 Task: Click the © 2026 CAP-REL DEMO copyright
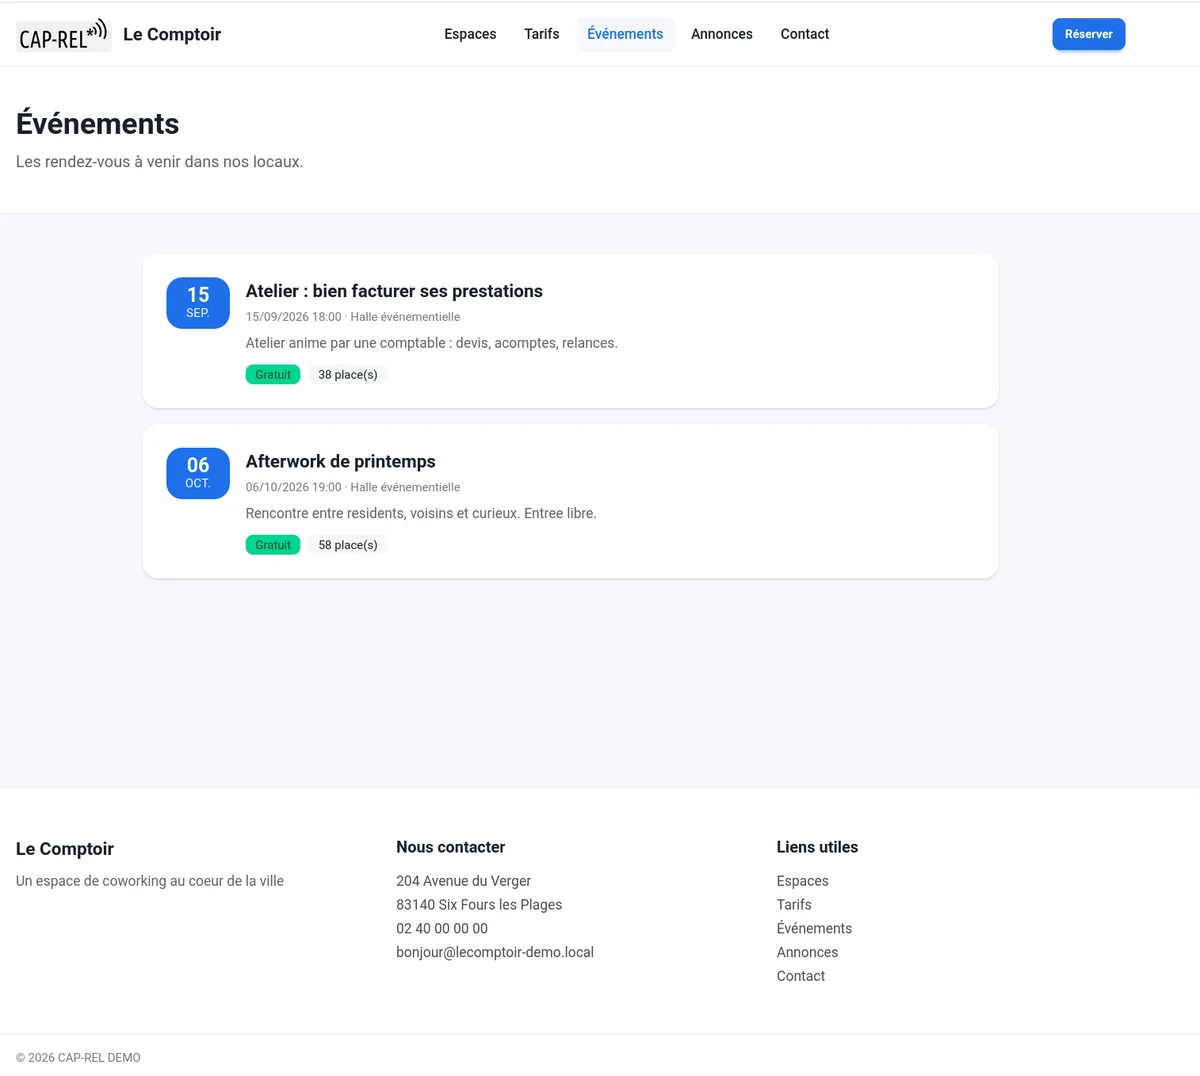click(x=78, y=1058)
